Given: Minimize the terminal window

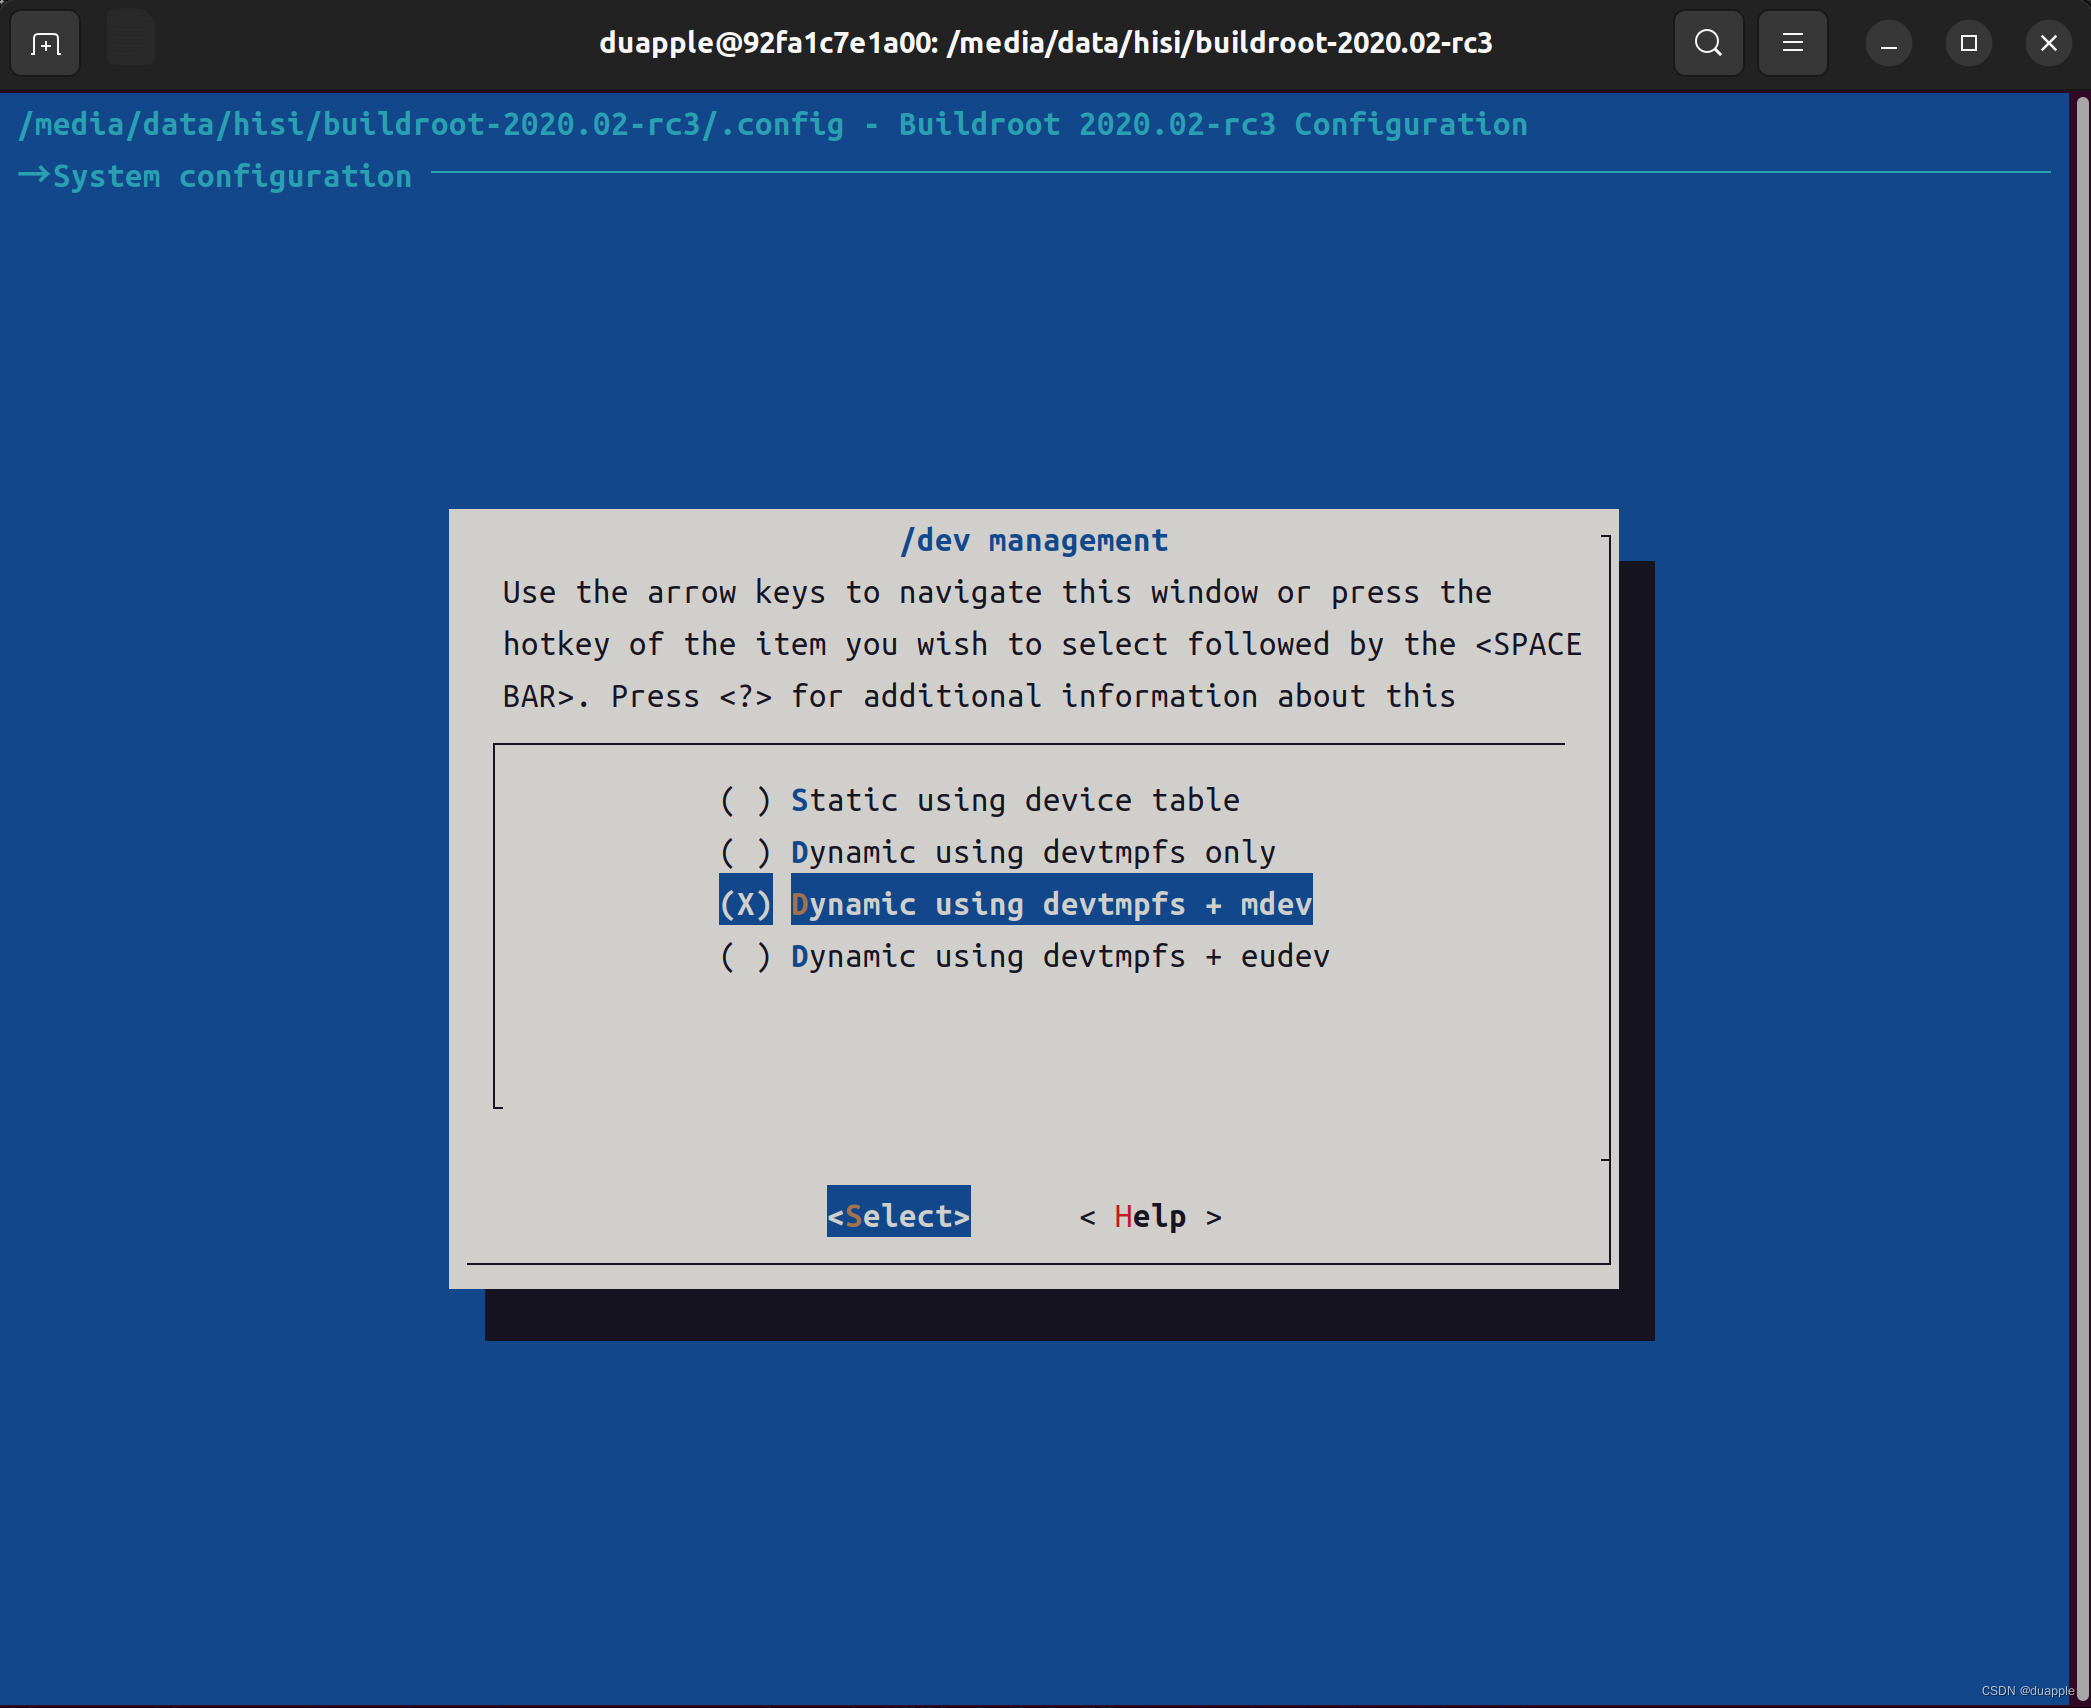Looking at the screenshot, I should click(x=1888, y=42).
